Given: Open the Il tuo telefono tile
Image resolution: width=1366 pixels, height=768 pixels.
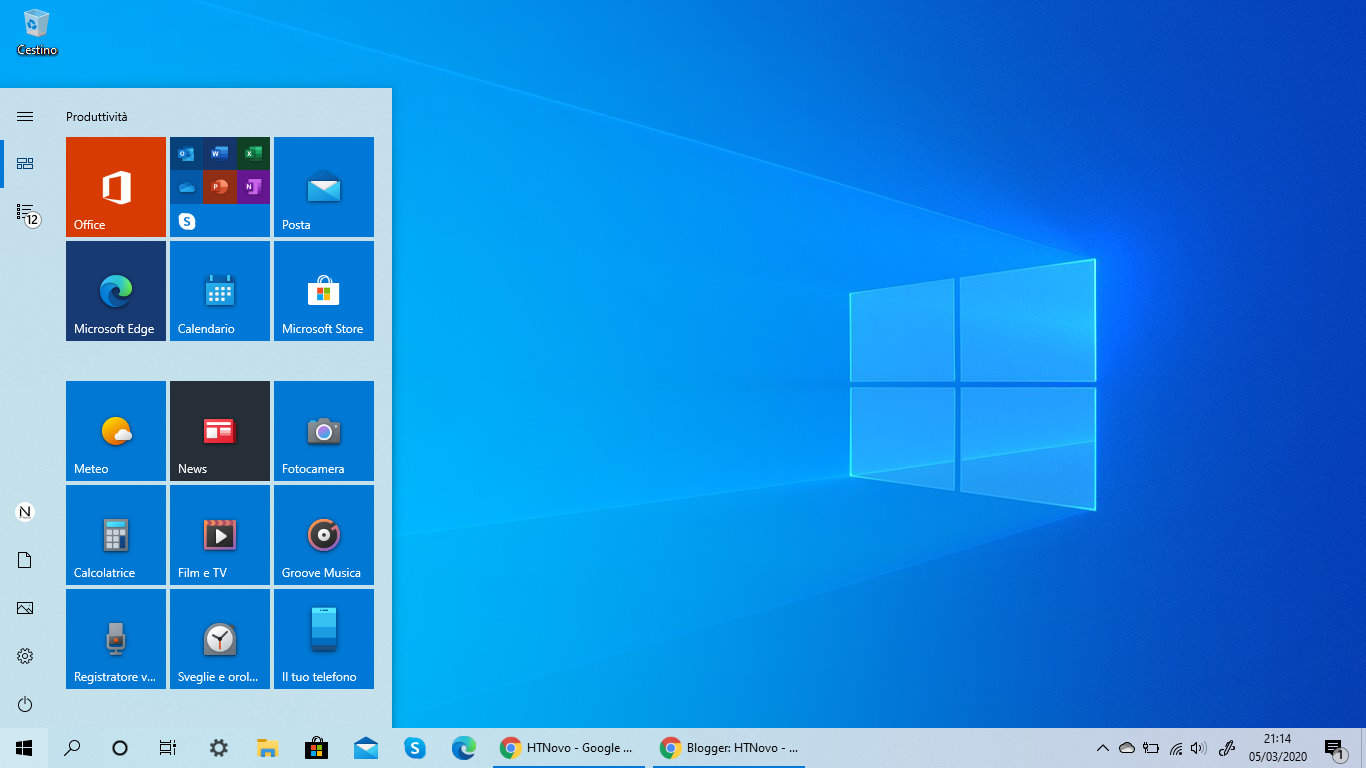Looking at the screenshot, I should (323, 639).
